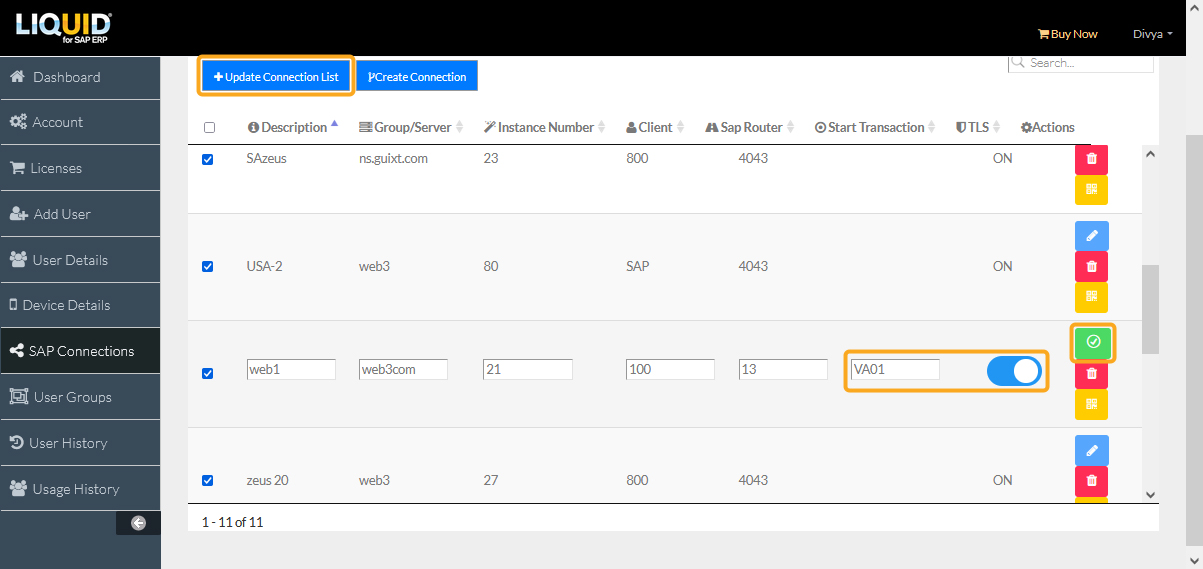This screenshot has width=1203, height=569.
Task: Collapse sidebar with the left arrow icon
Action: tap(138, 522)
